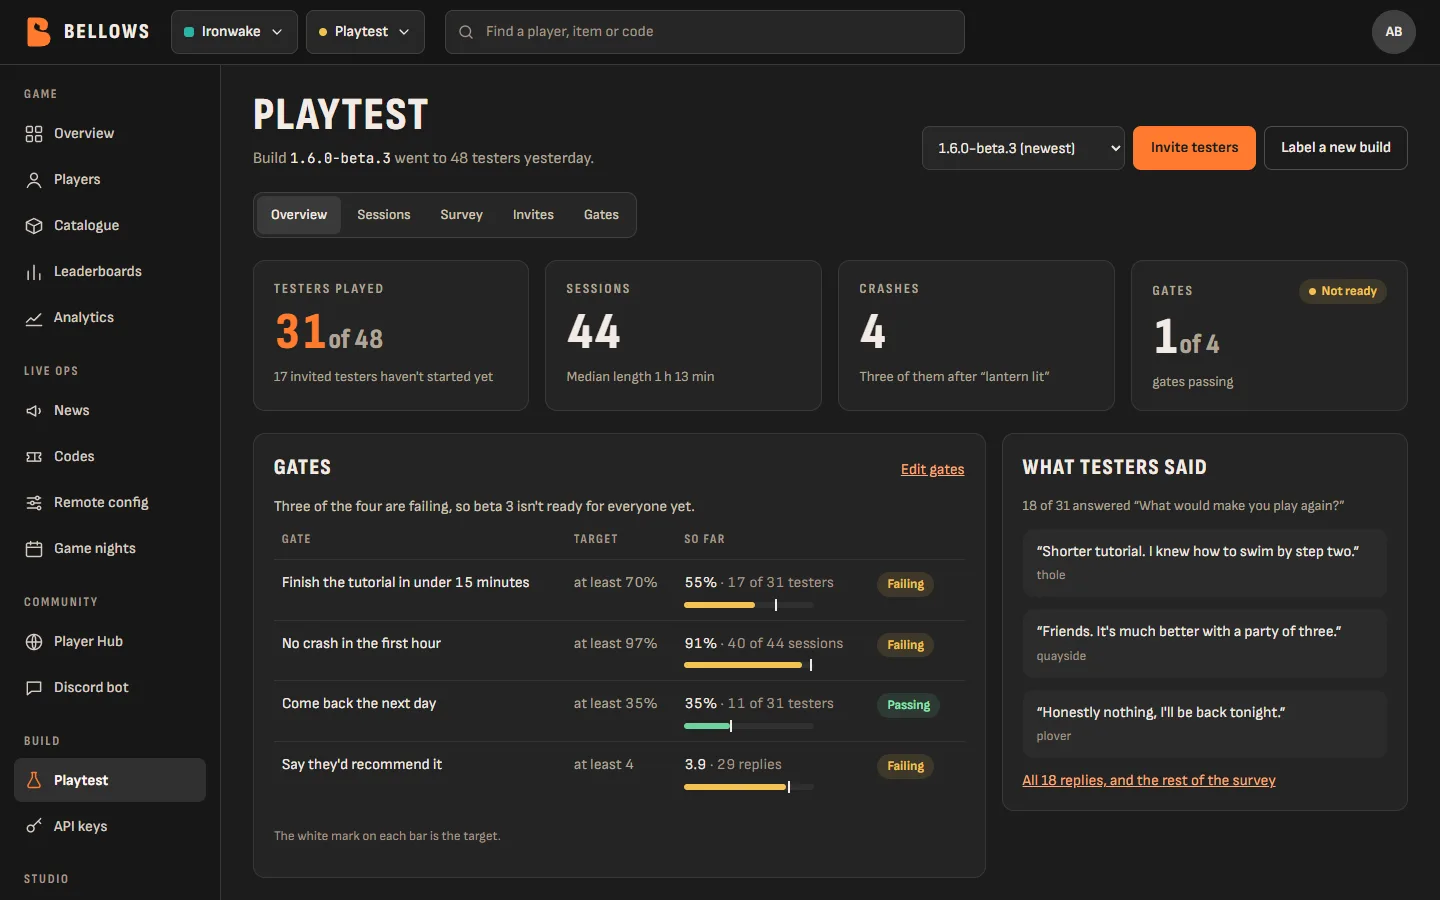This screenshot has width=1440, height=900.
Task: Click the Player Hub globe icon
Action: tap(34, 642)
